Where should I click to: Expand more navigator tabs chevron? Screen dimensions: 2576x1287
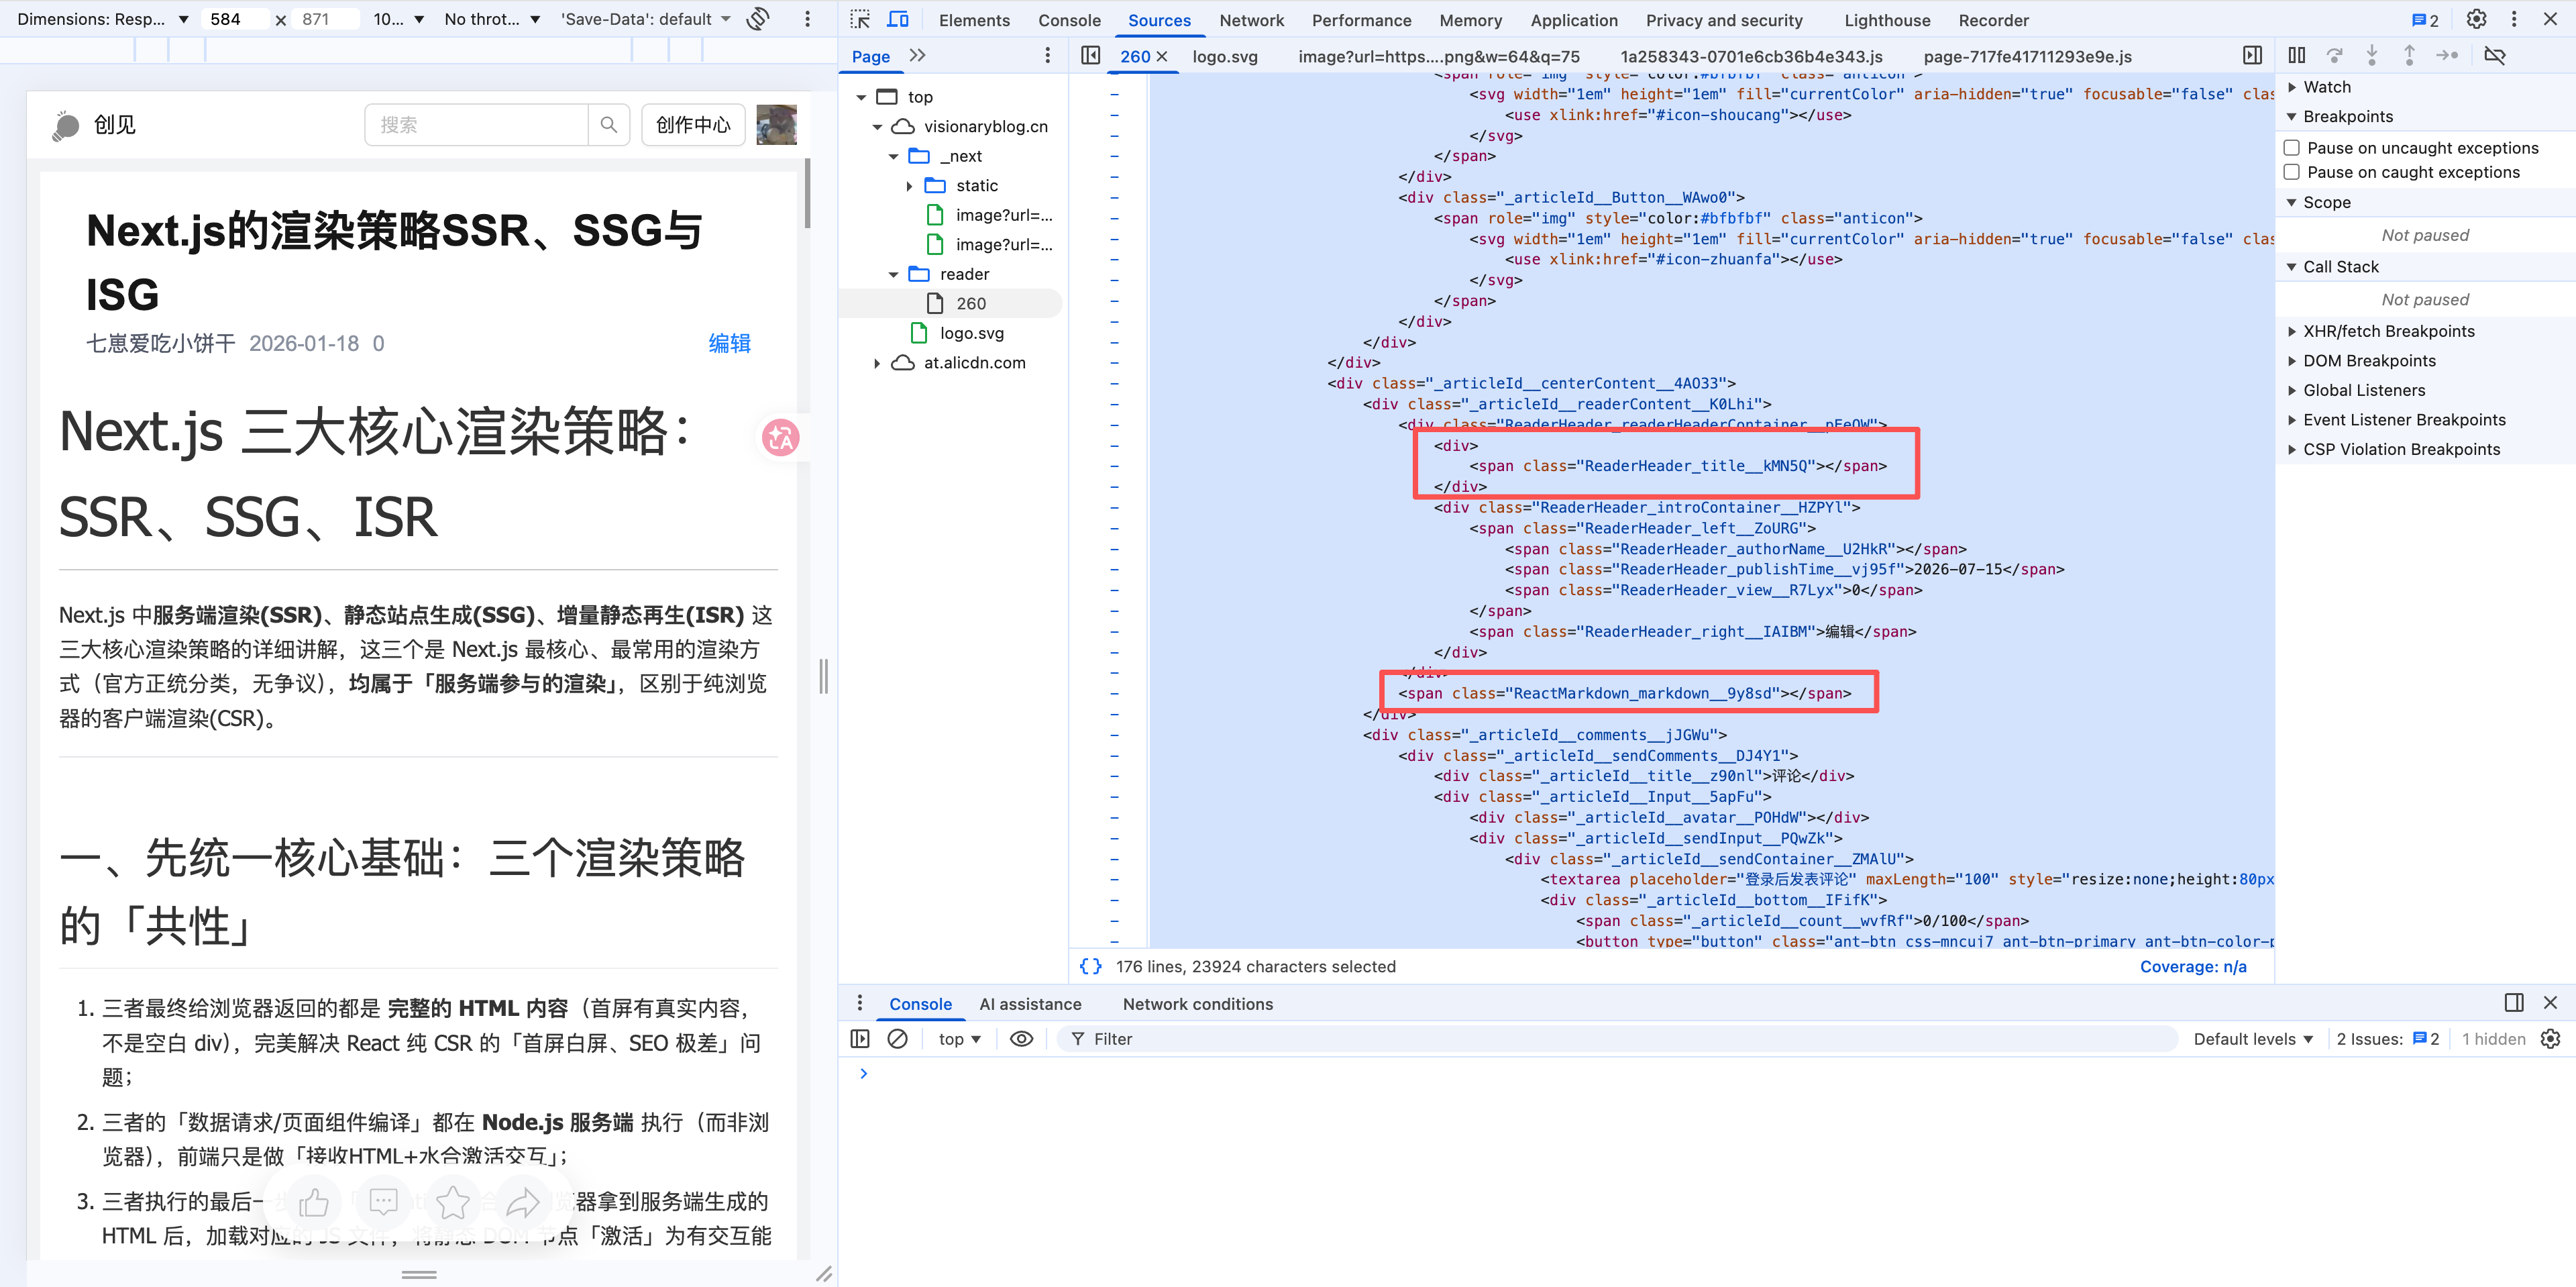918,56
